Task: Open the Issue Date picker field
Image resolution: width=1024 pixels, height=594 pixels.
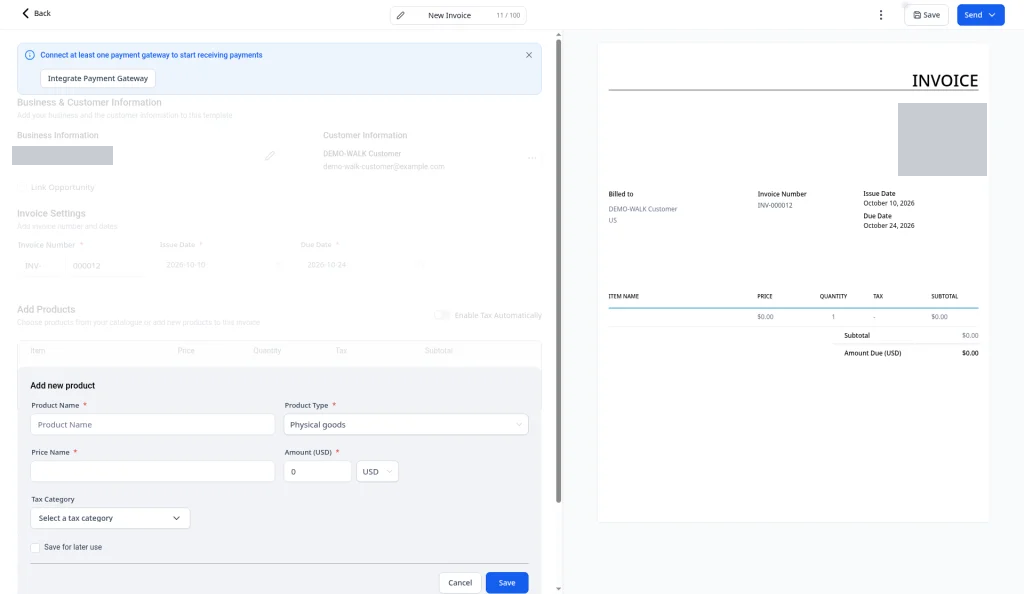Action: click(222, 265)
